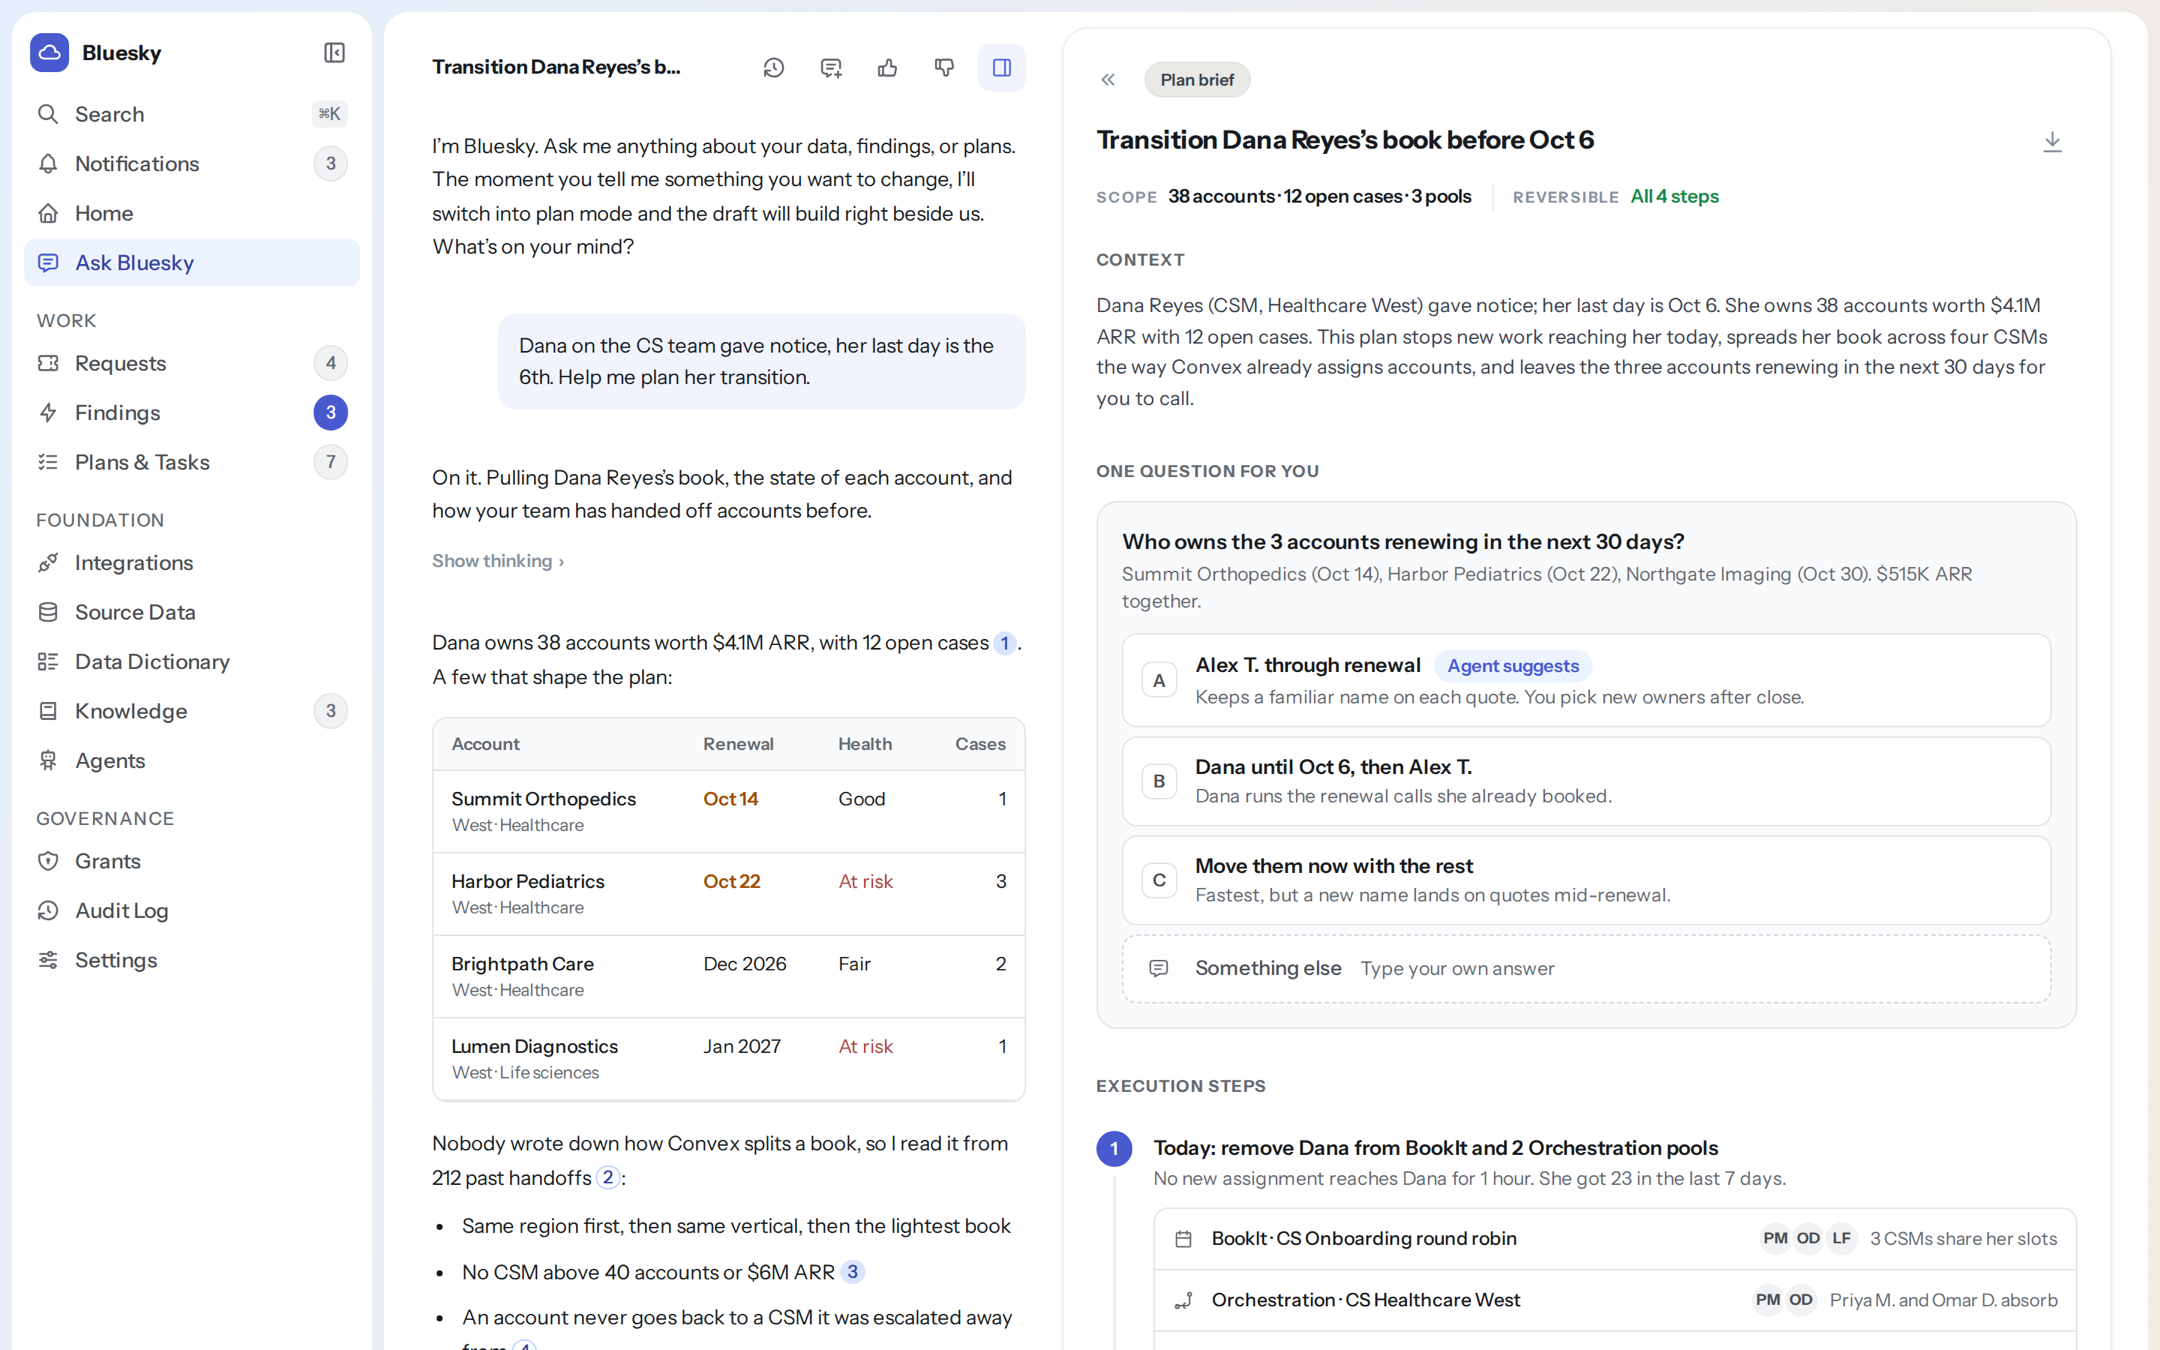2160x1350 pixels.
Task: Click Something else answer field
Action: tap(1586, 968)
